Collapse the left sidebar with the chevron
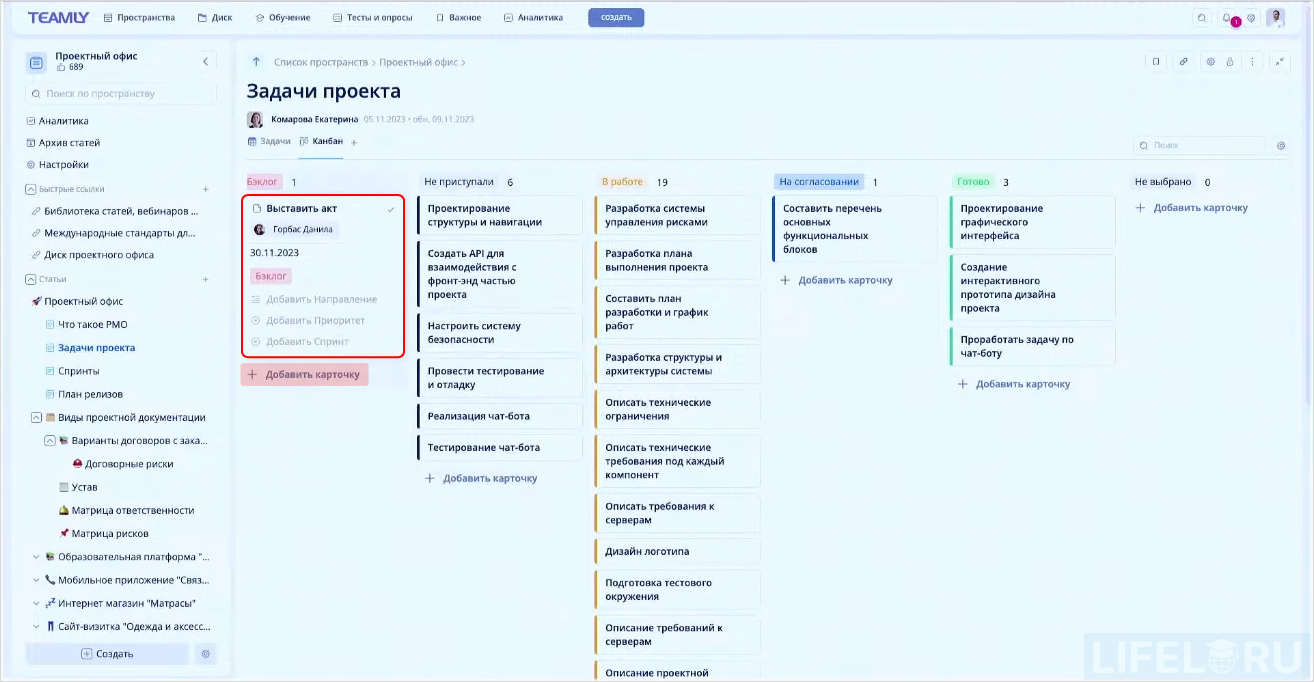The width and height of the screenshot is (1314, 682). (x=206, y=61)
